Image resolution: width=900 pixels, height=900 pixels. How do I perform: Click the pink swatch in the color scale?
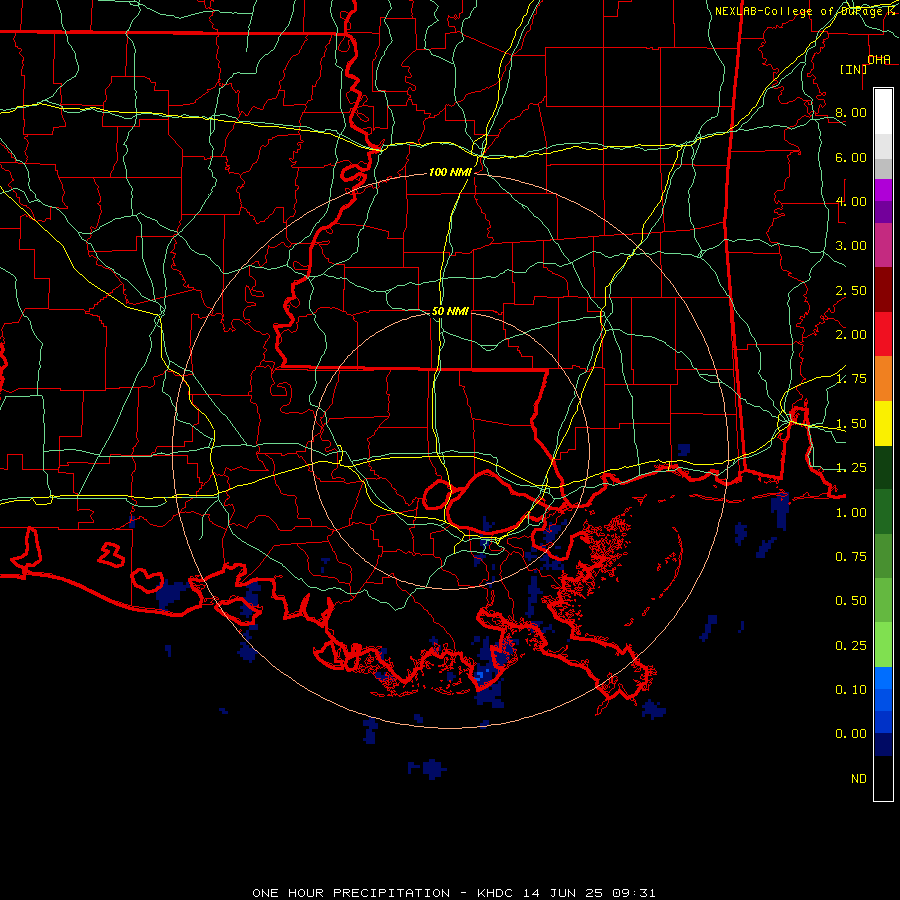click(x=883, y=245)
